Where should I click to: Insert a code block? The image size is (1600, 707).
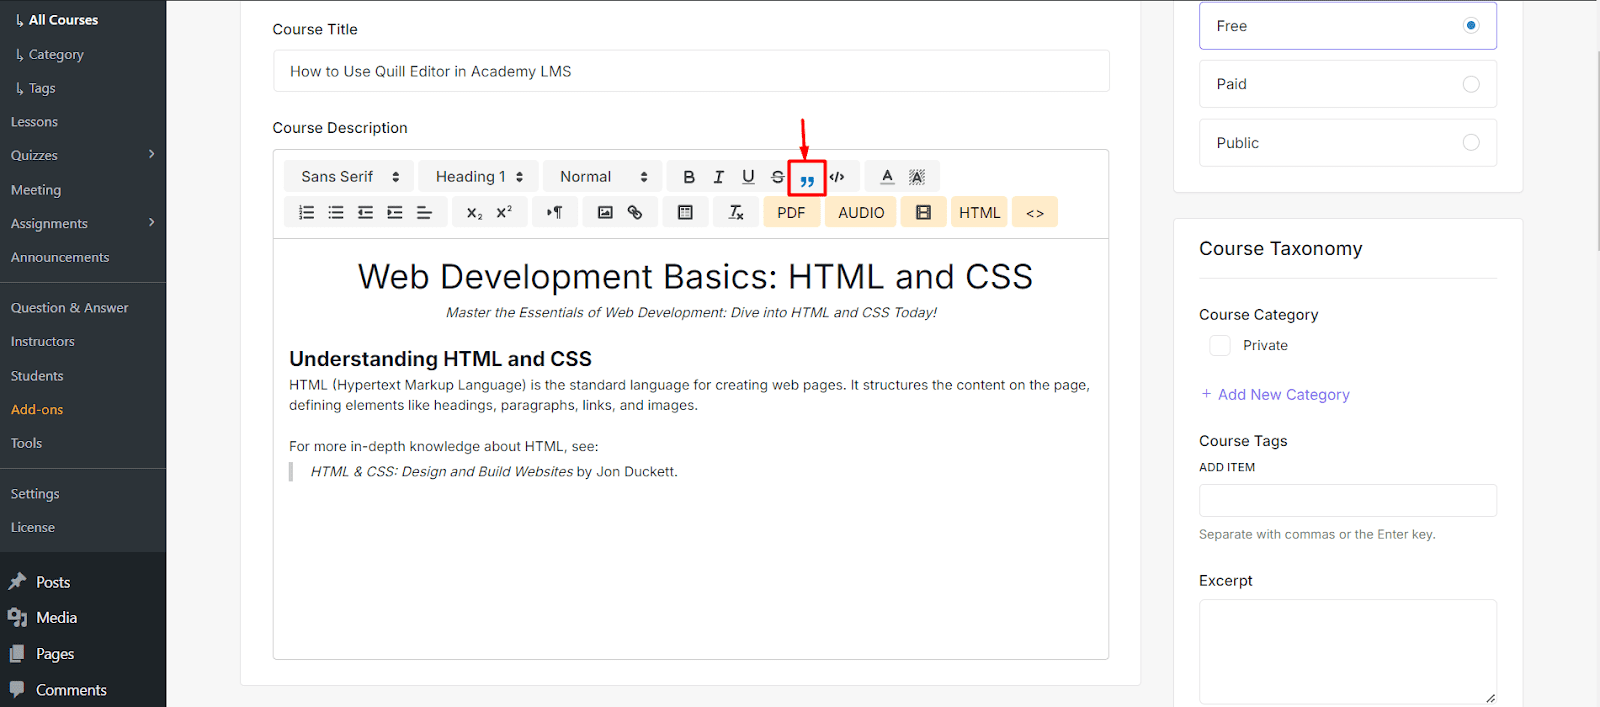tap(837, 177)
